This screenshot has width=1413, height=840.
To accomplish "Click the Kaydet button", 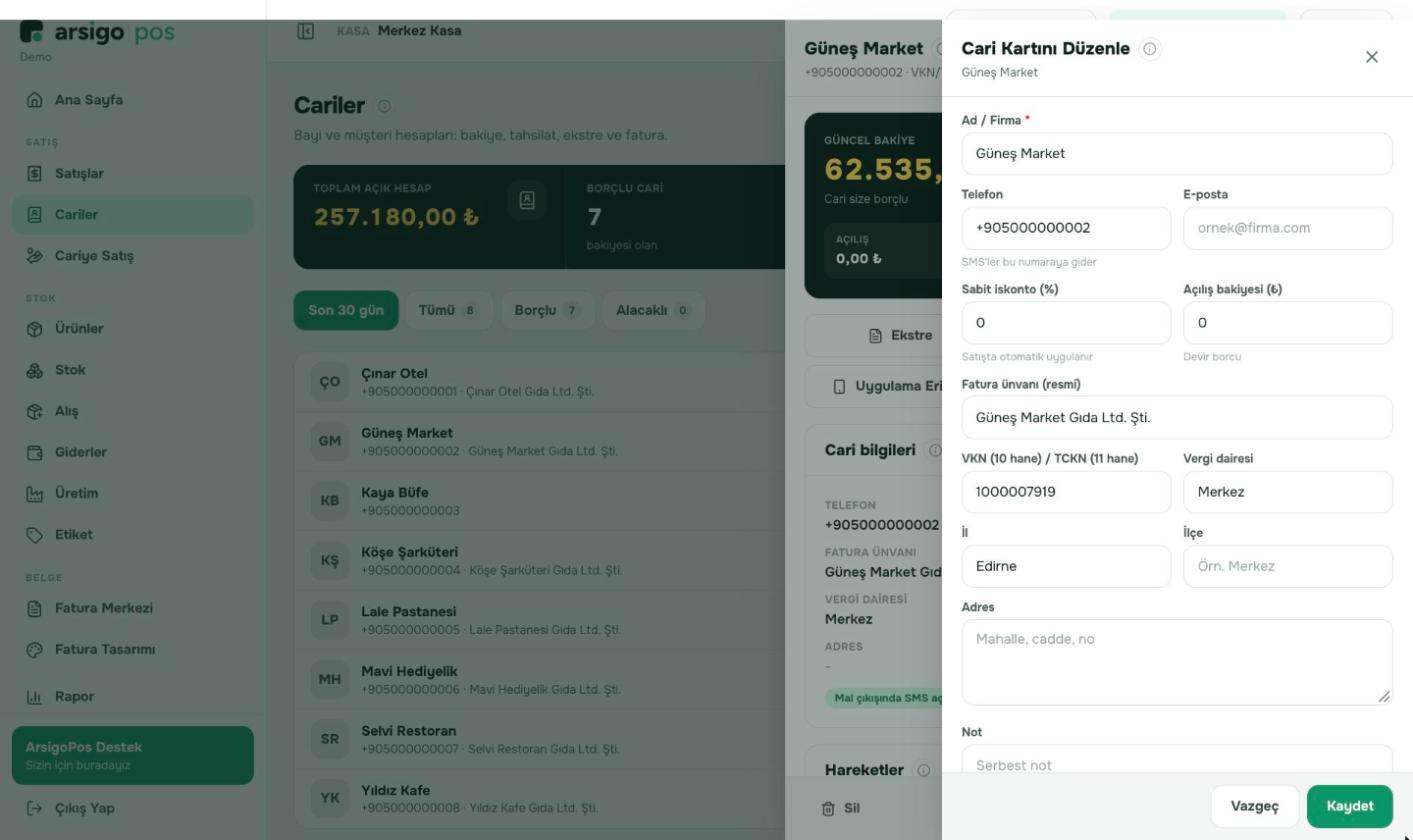I will tap(1350, 806).
